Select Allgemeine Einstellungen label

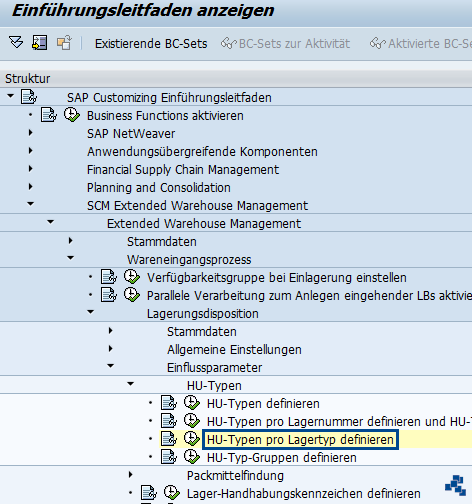[x=234, y=350]
